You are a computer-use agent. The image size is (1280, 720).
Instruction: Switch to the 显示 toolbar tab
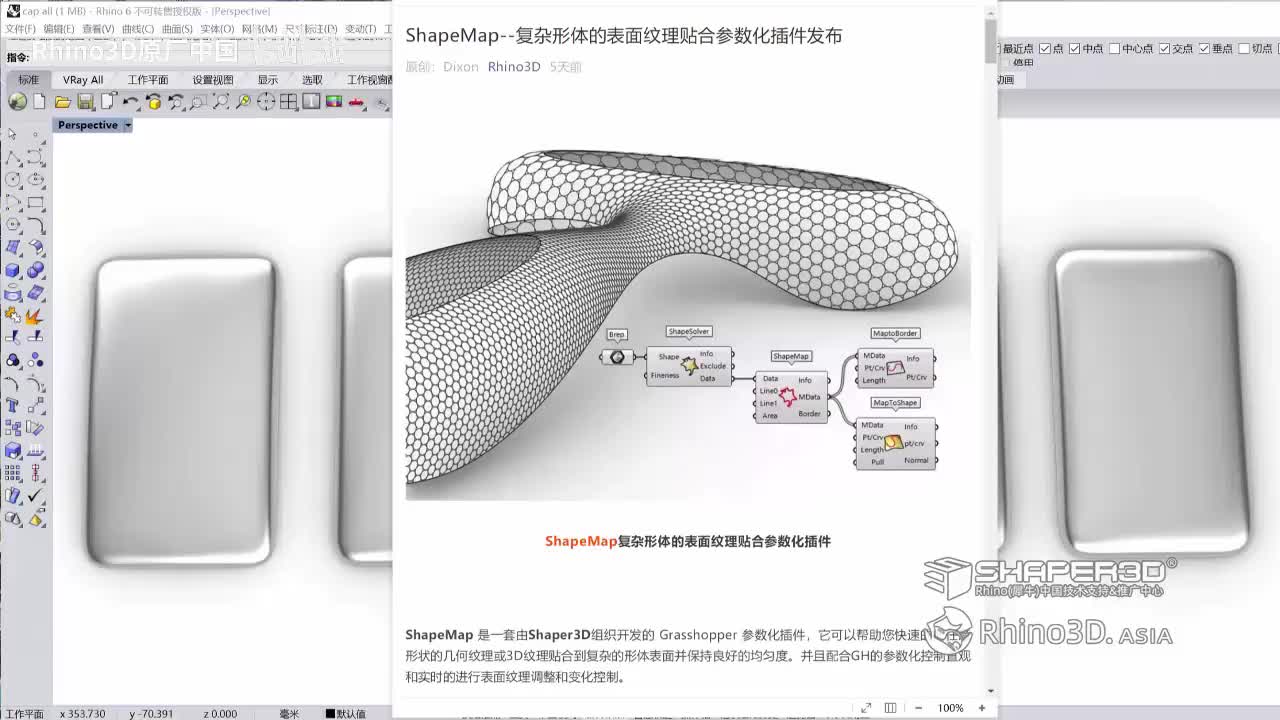pos(268,80)
